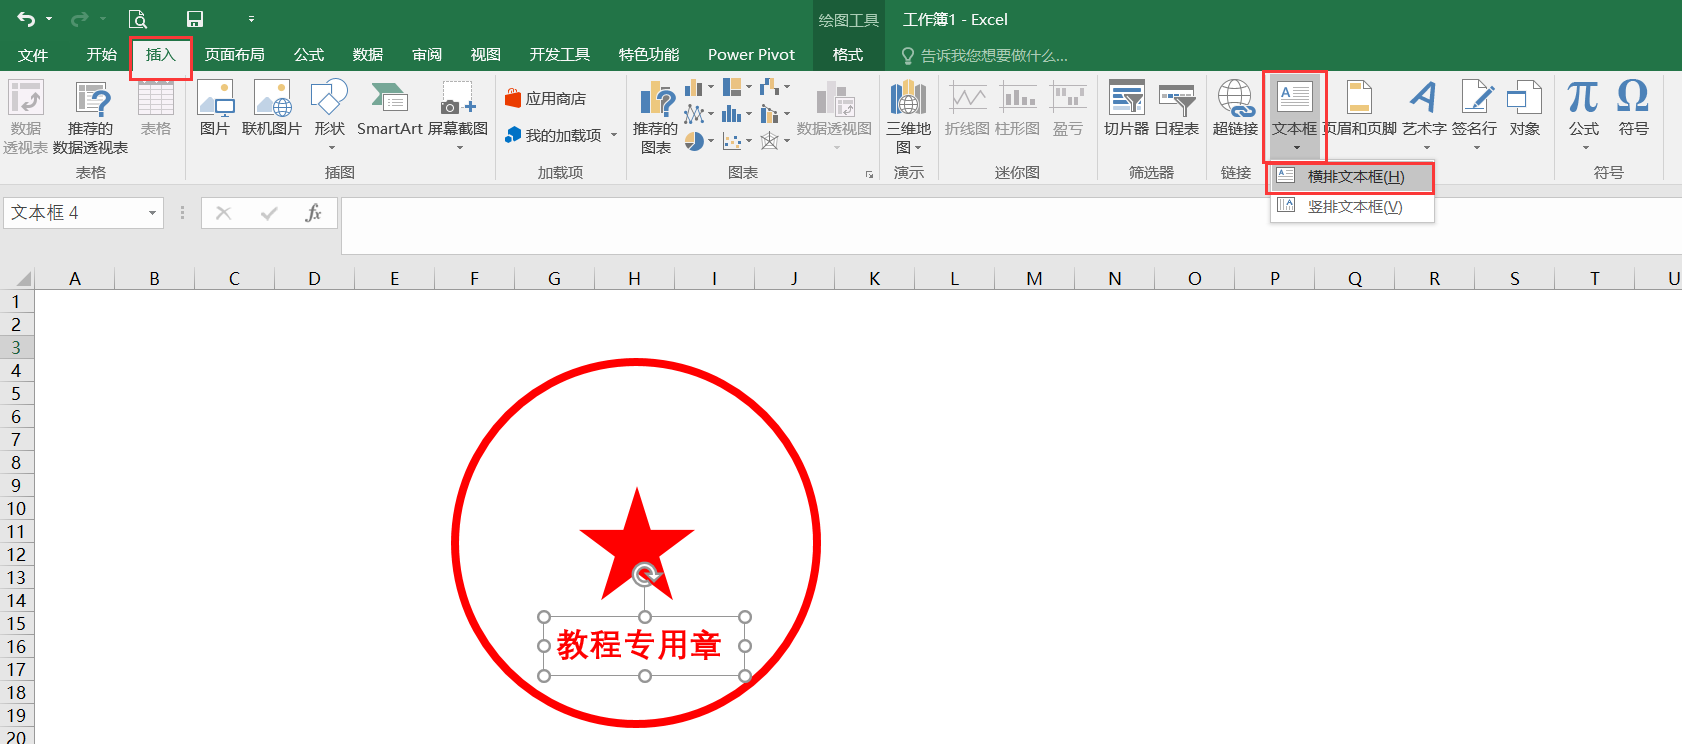1682x744 pixels.
Task: Open the 形状 shapes gallery
Action: tap(329, 114)
